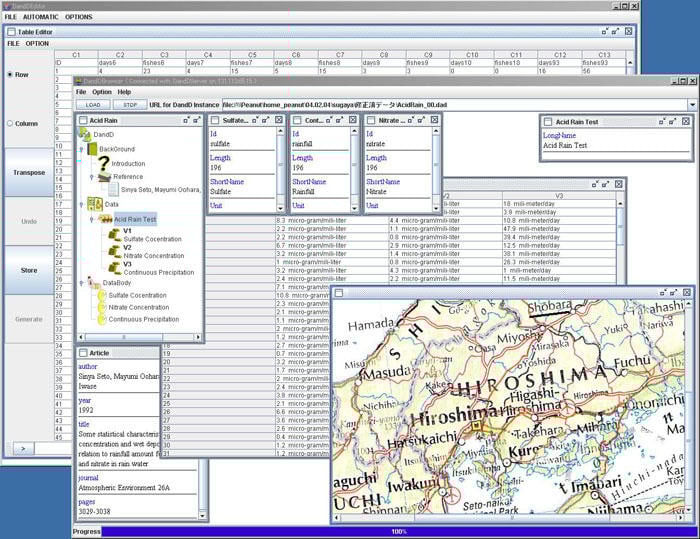Select the Column radio button
This screenshot has width=700, height=539.
coord(10,123)
